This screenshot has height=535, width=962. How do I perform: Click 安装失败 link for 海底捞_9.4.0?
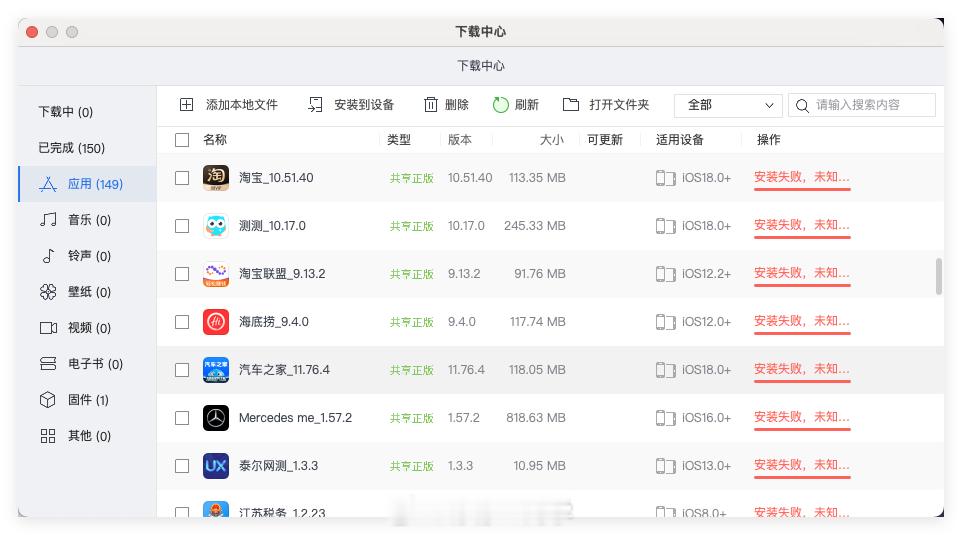(802, 321)
